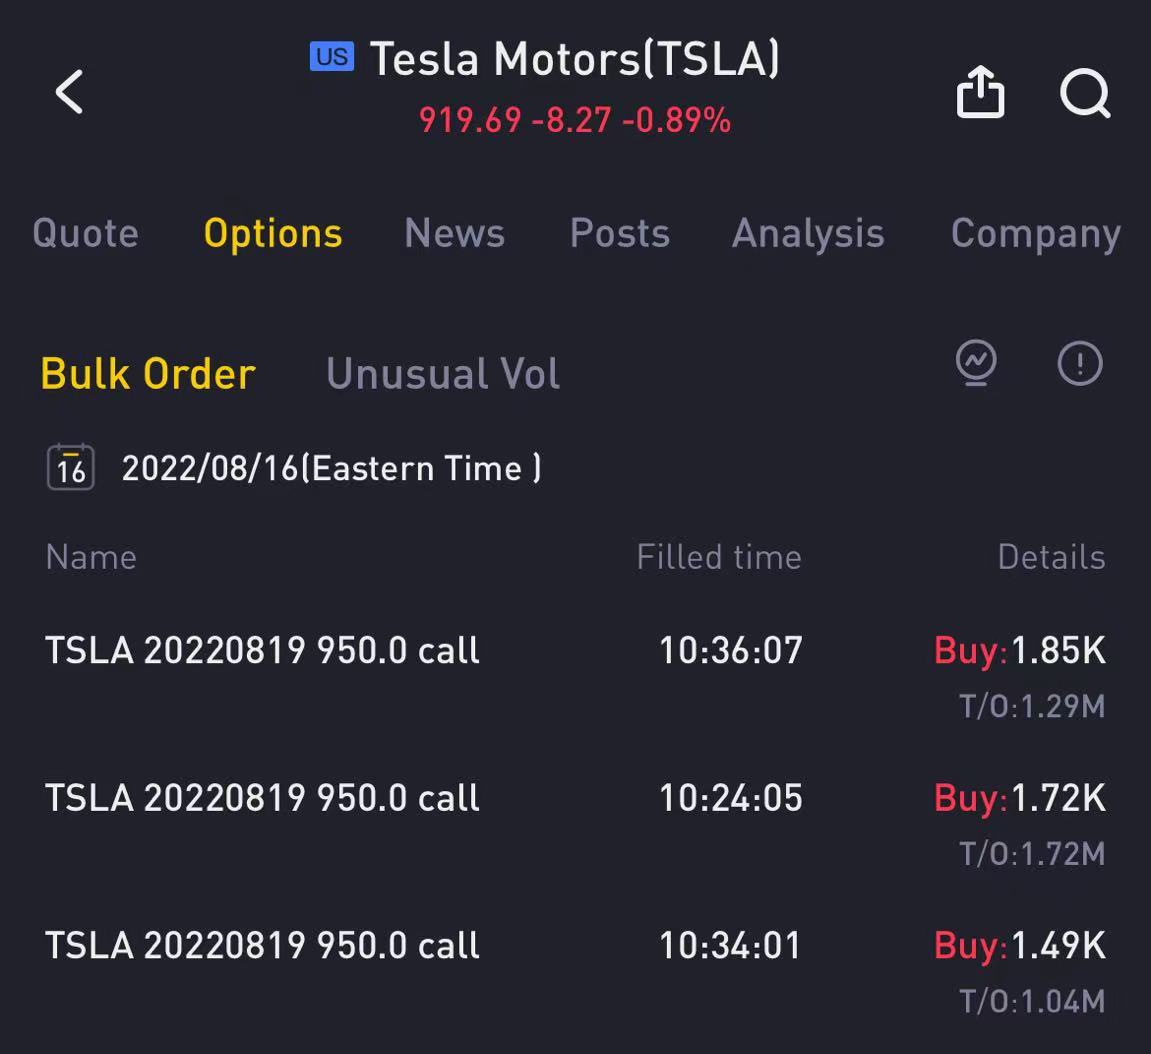Open the call order filled at 10:24:05
The width and height of the screenshot is (1151, 1054).
coord(576,823)
